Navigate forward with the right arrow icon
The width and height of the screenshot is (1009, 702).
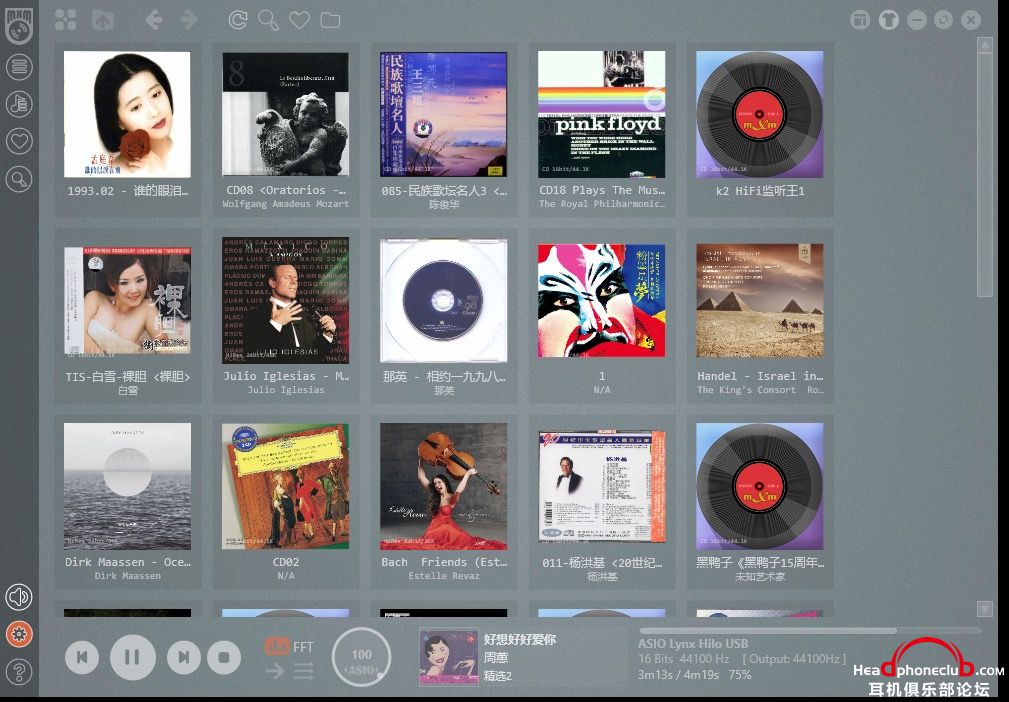point(189,20)
